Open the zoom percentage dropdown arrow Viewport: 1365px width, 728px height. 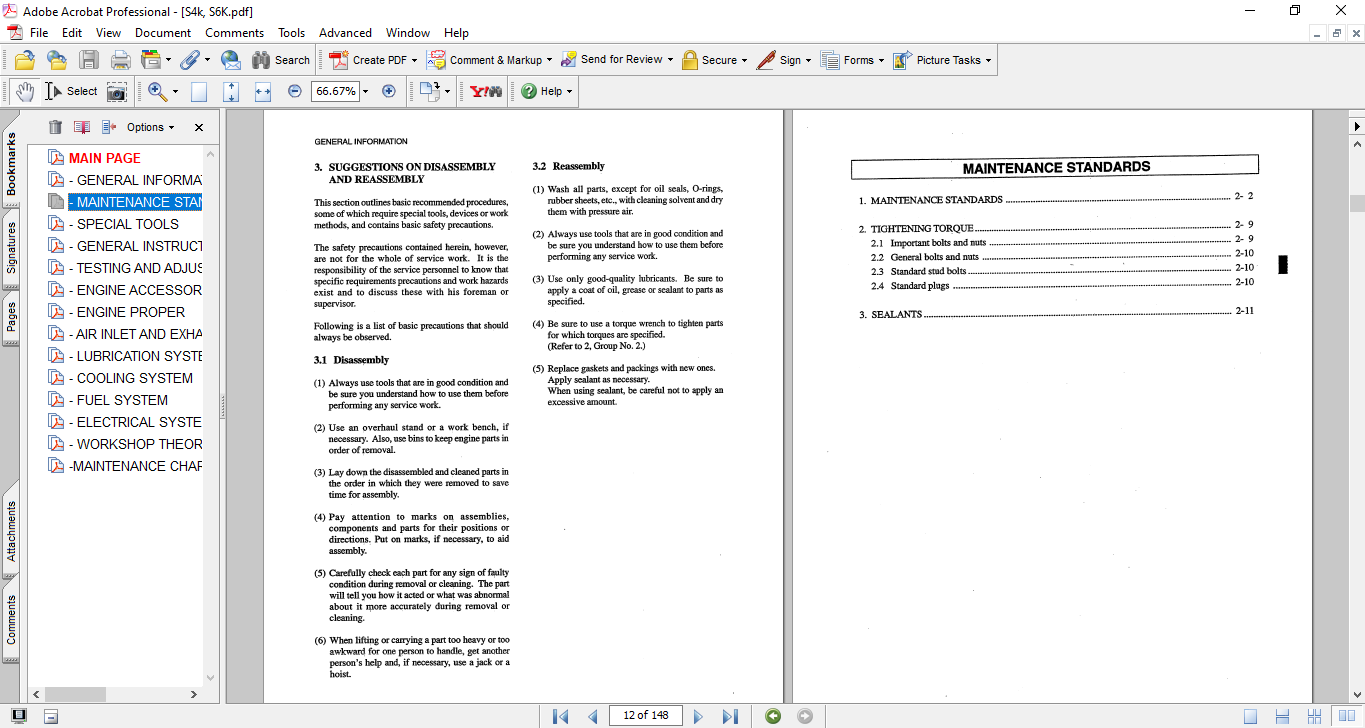(x=365, y=91)
